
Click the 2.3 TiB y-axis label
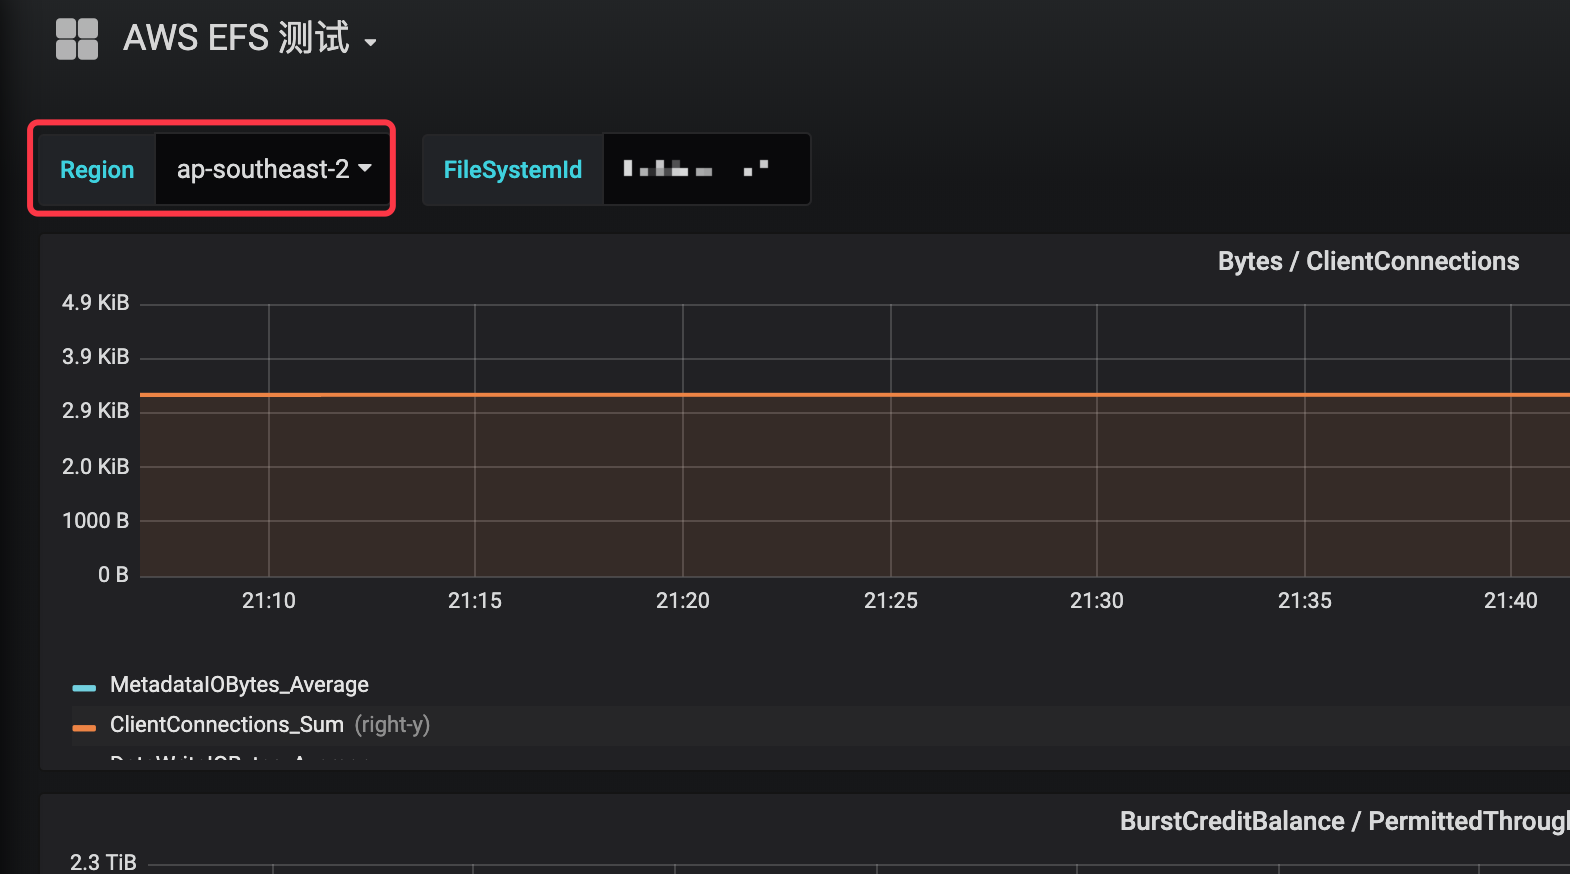[103, 862]
